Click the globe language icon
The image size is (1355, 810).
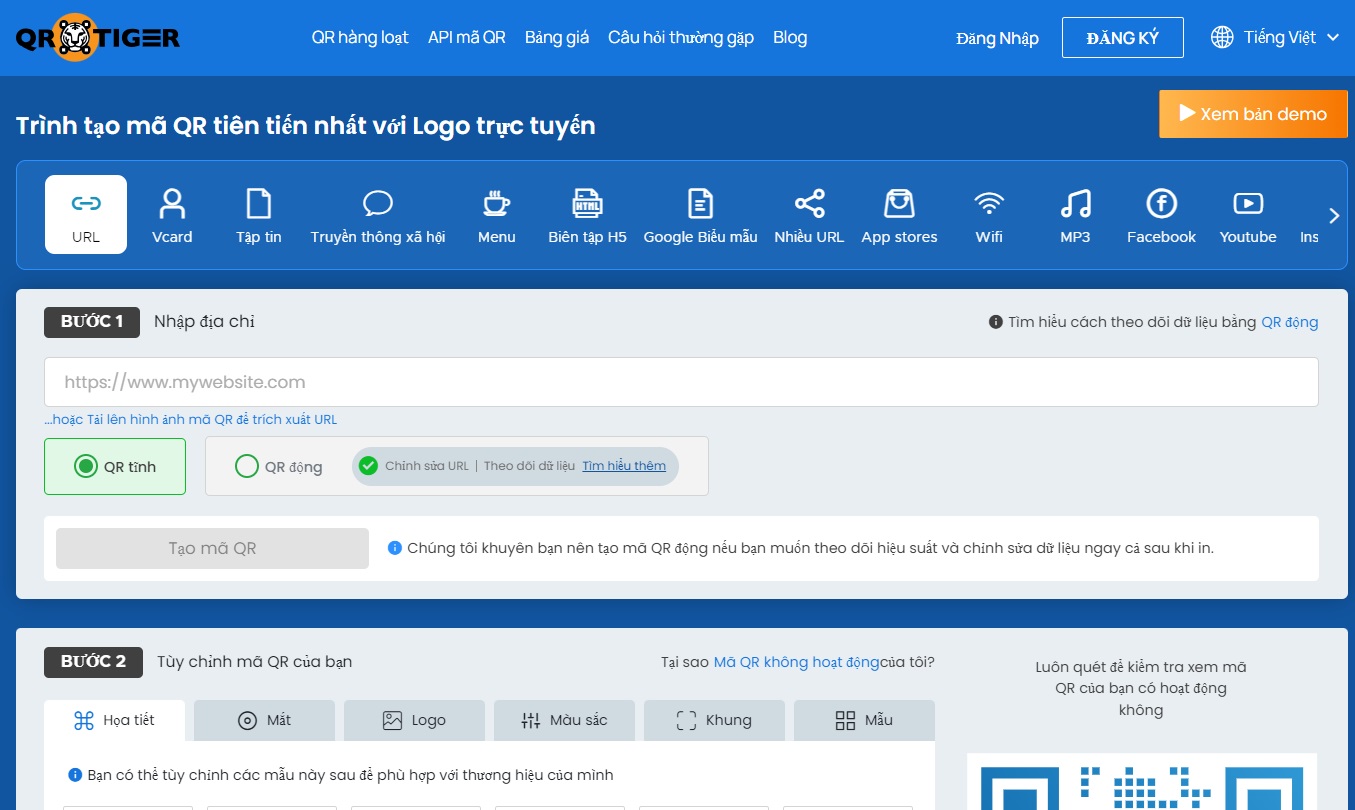[1222, 37]
